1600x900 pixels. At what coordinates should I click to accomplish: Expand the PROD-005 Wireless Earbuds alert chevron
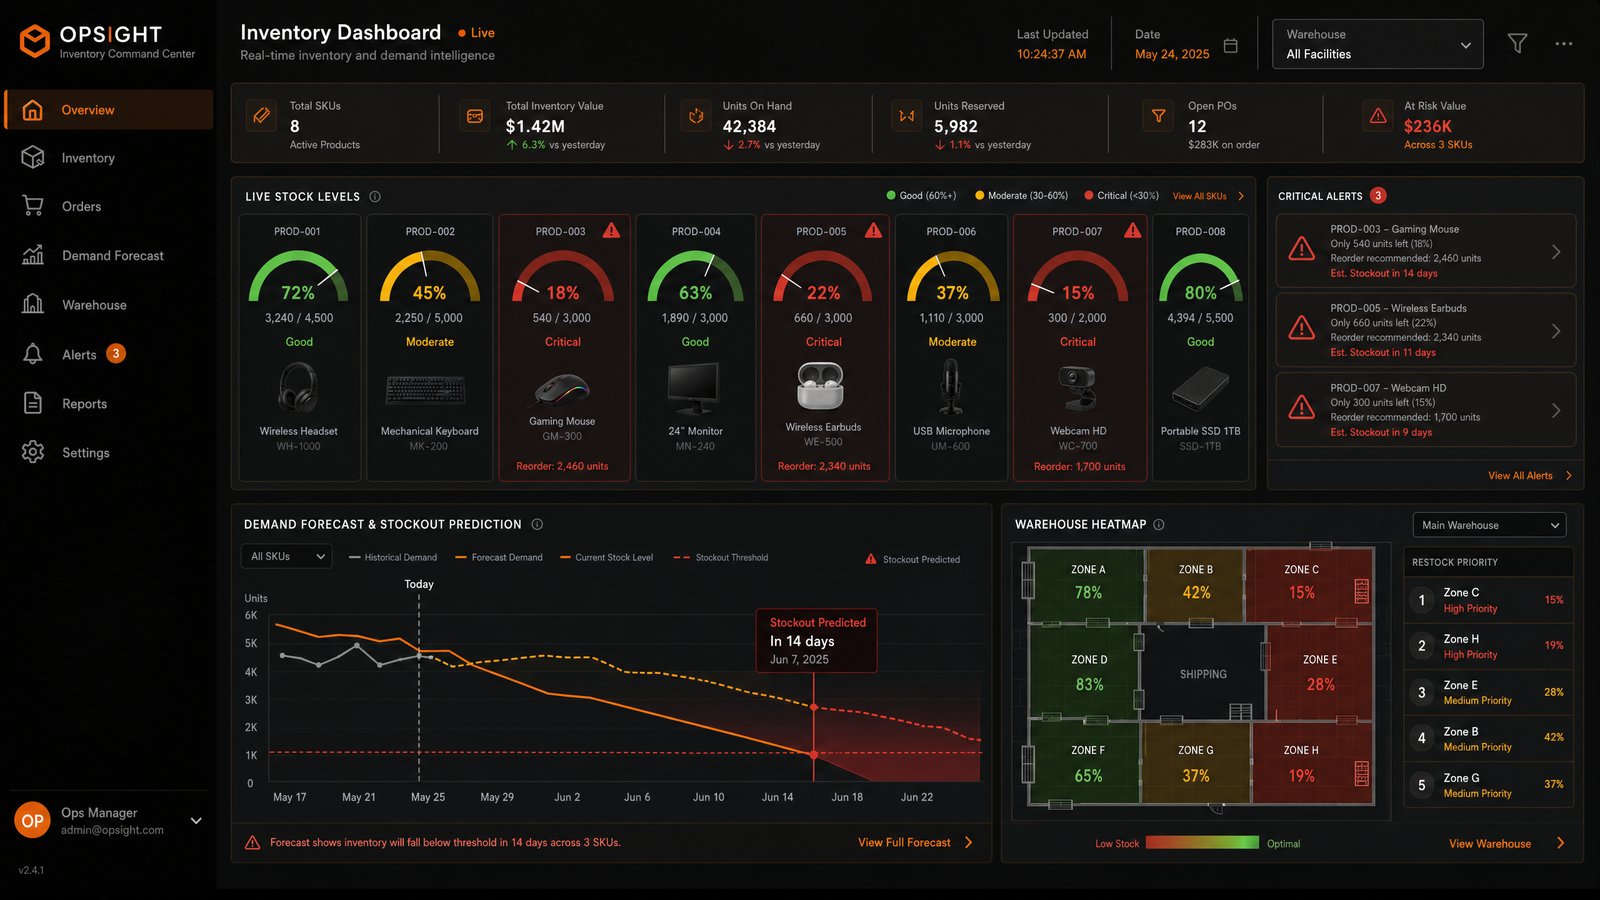1556,331
